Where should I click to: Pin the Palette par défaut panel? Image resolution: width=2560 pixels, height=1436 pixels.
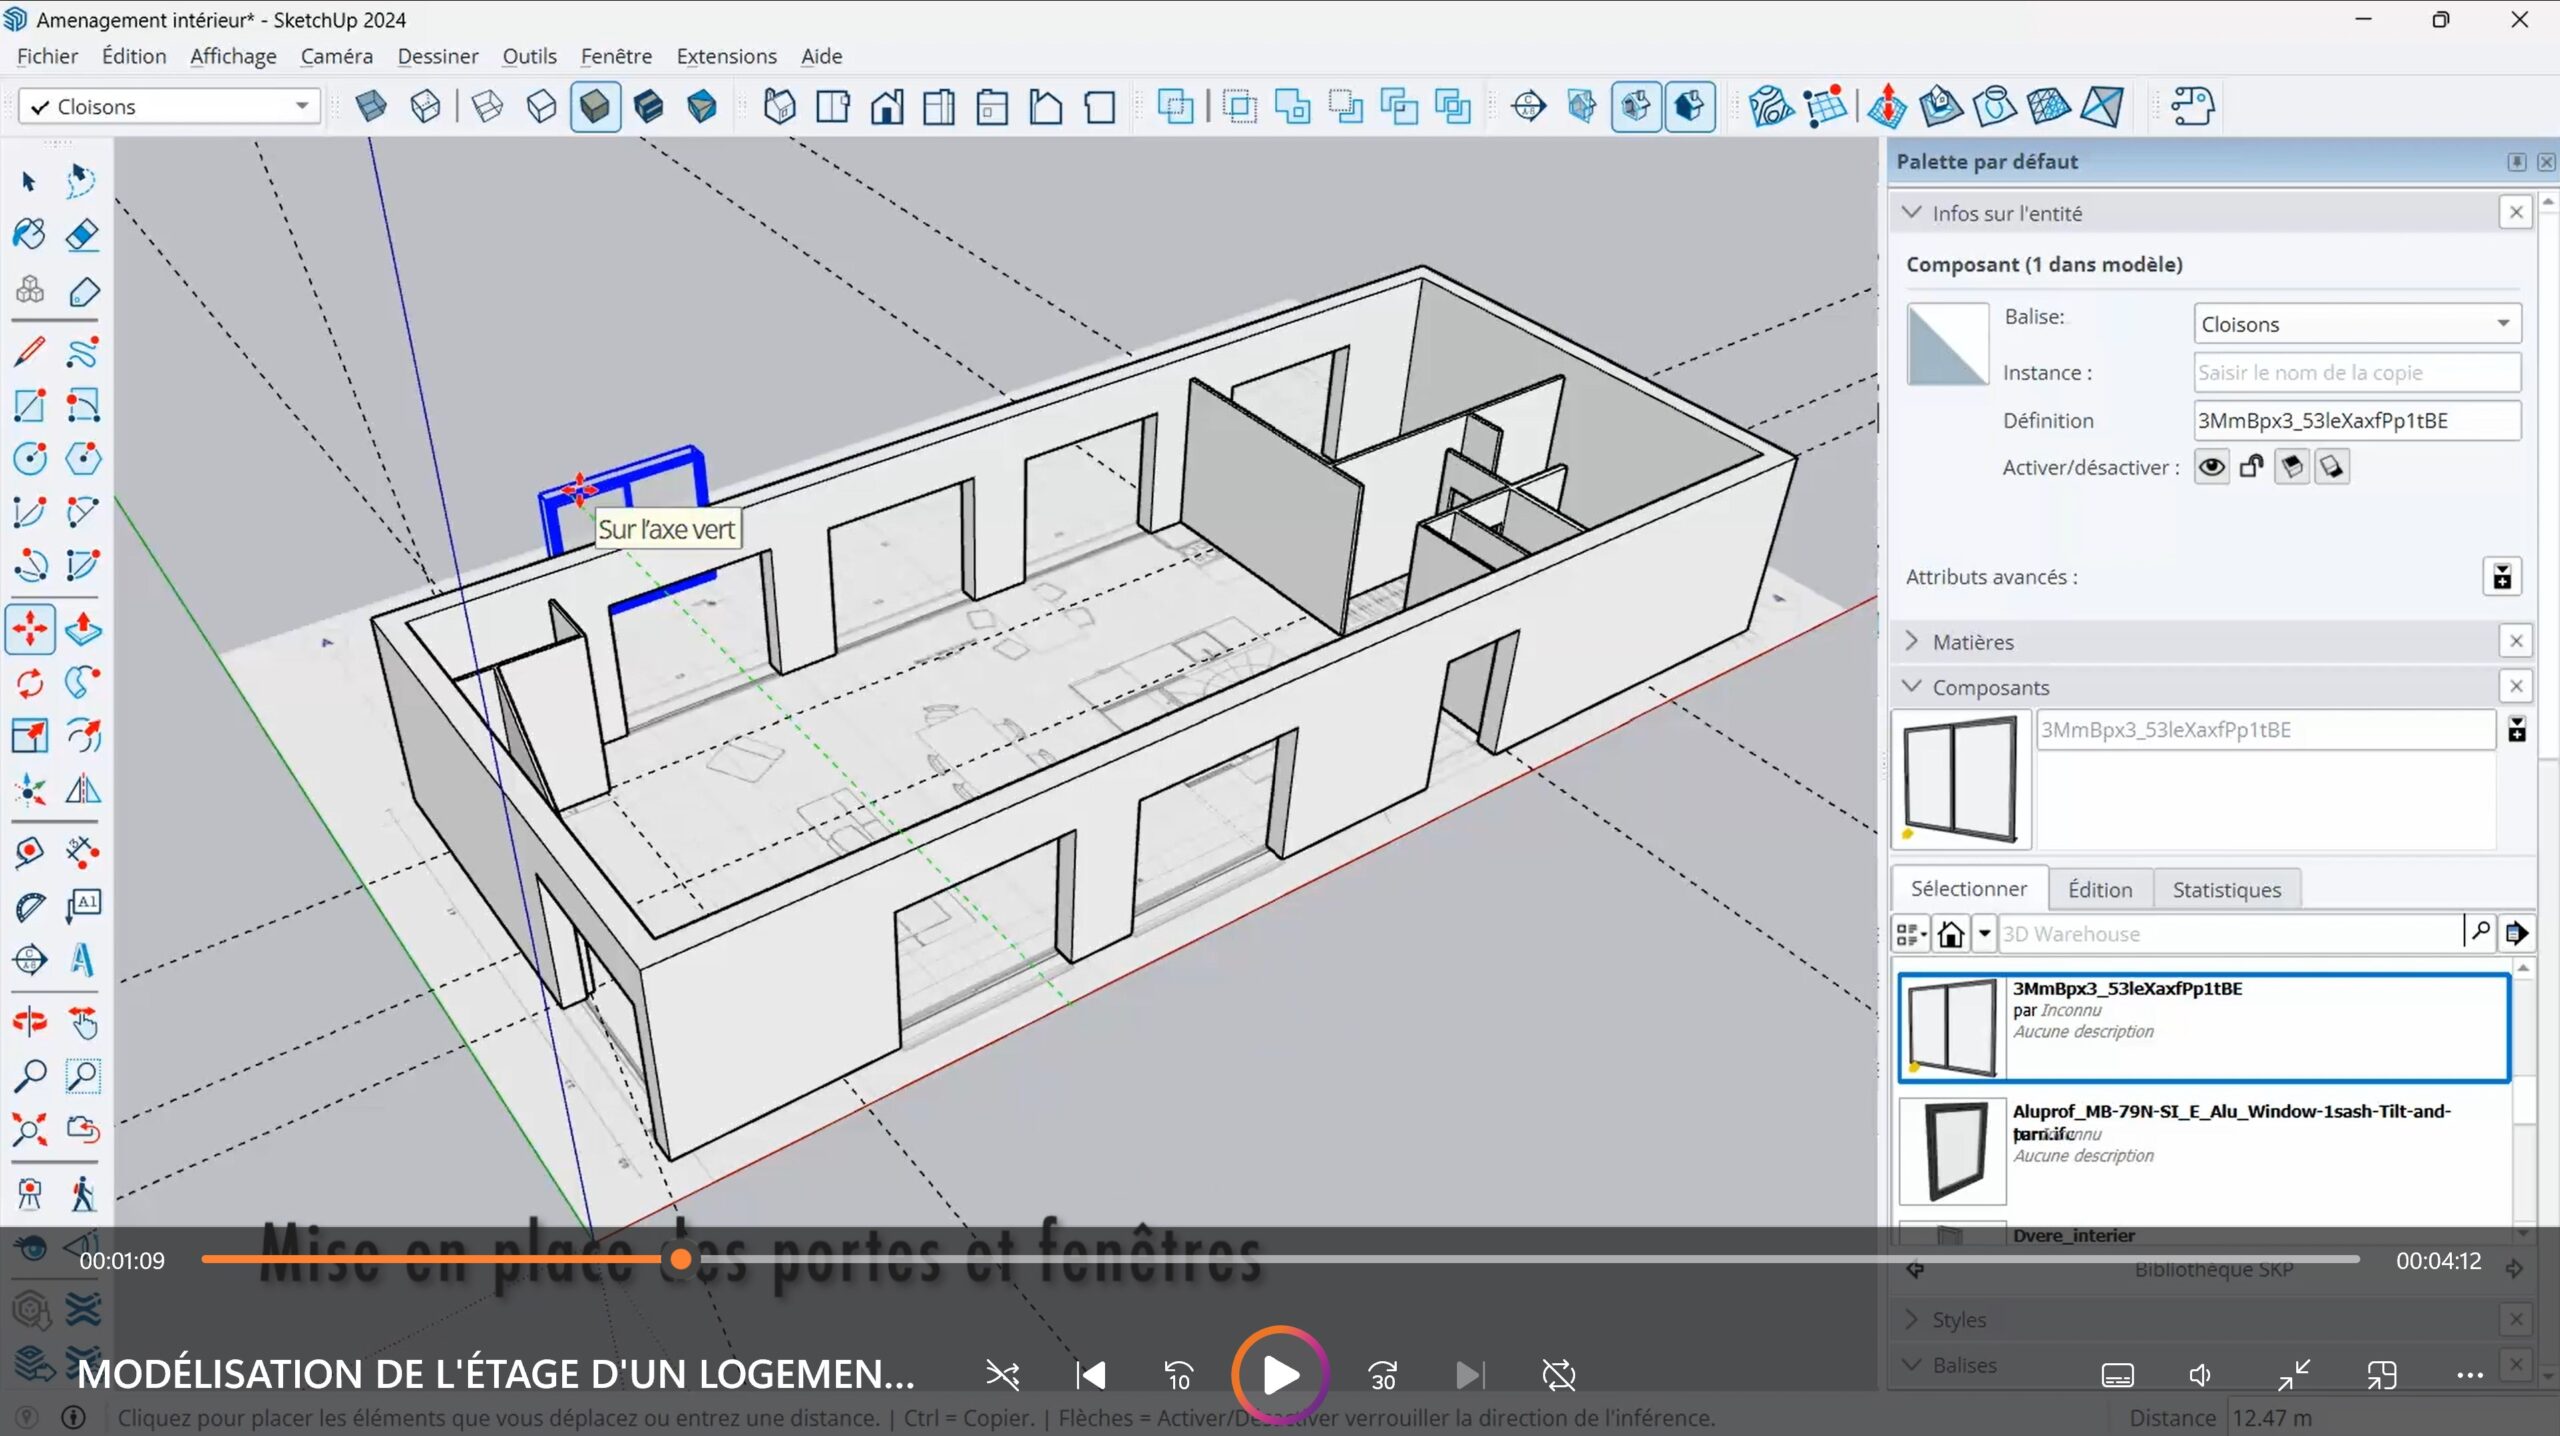click(x=2516, y=162)
